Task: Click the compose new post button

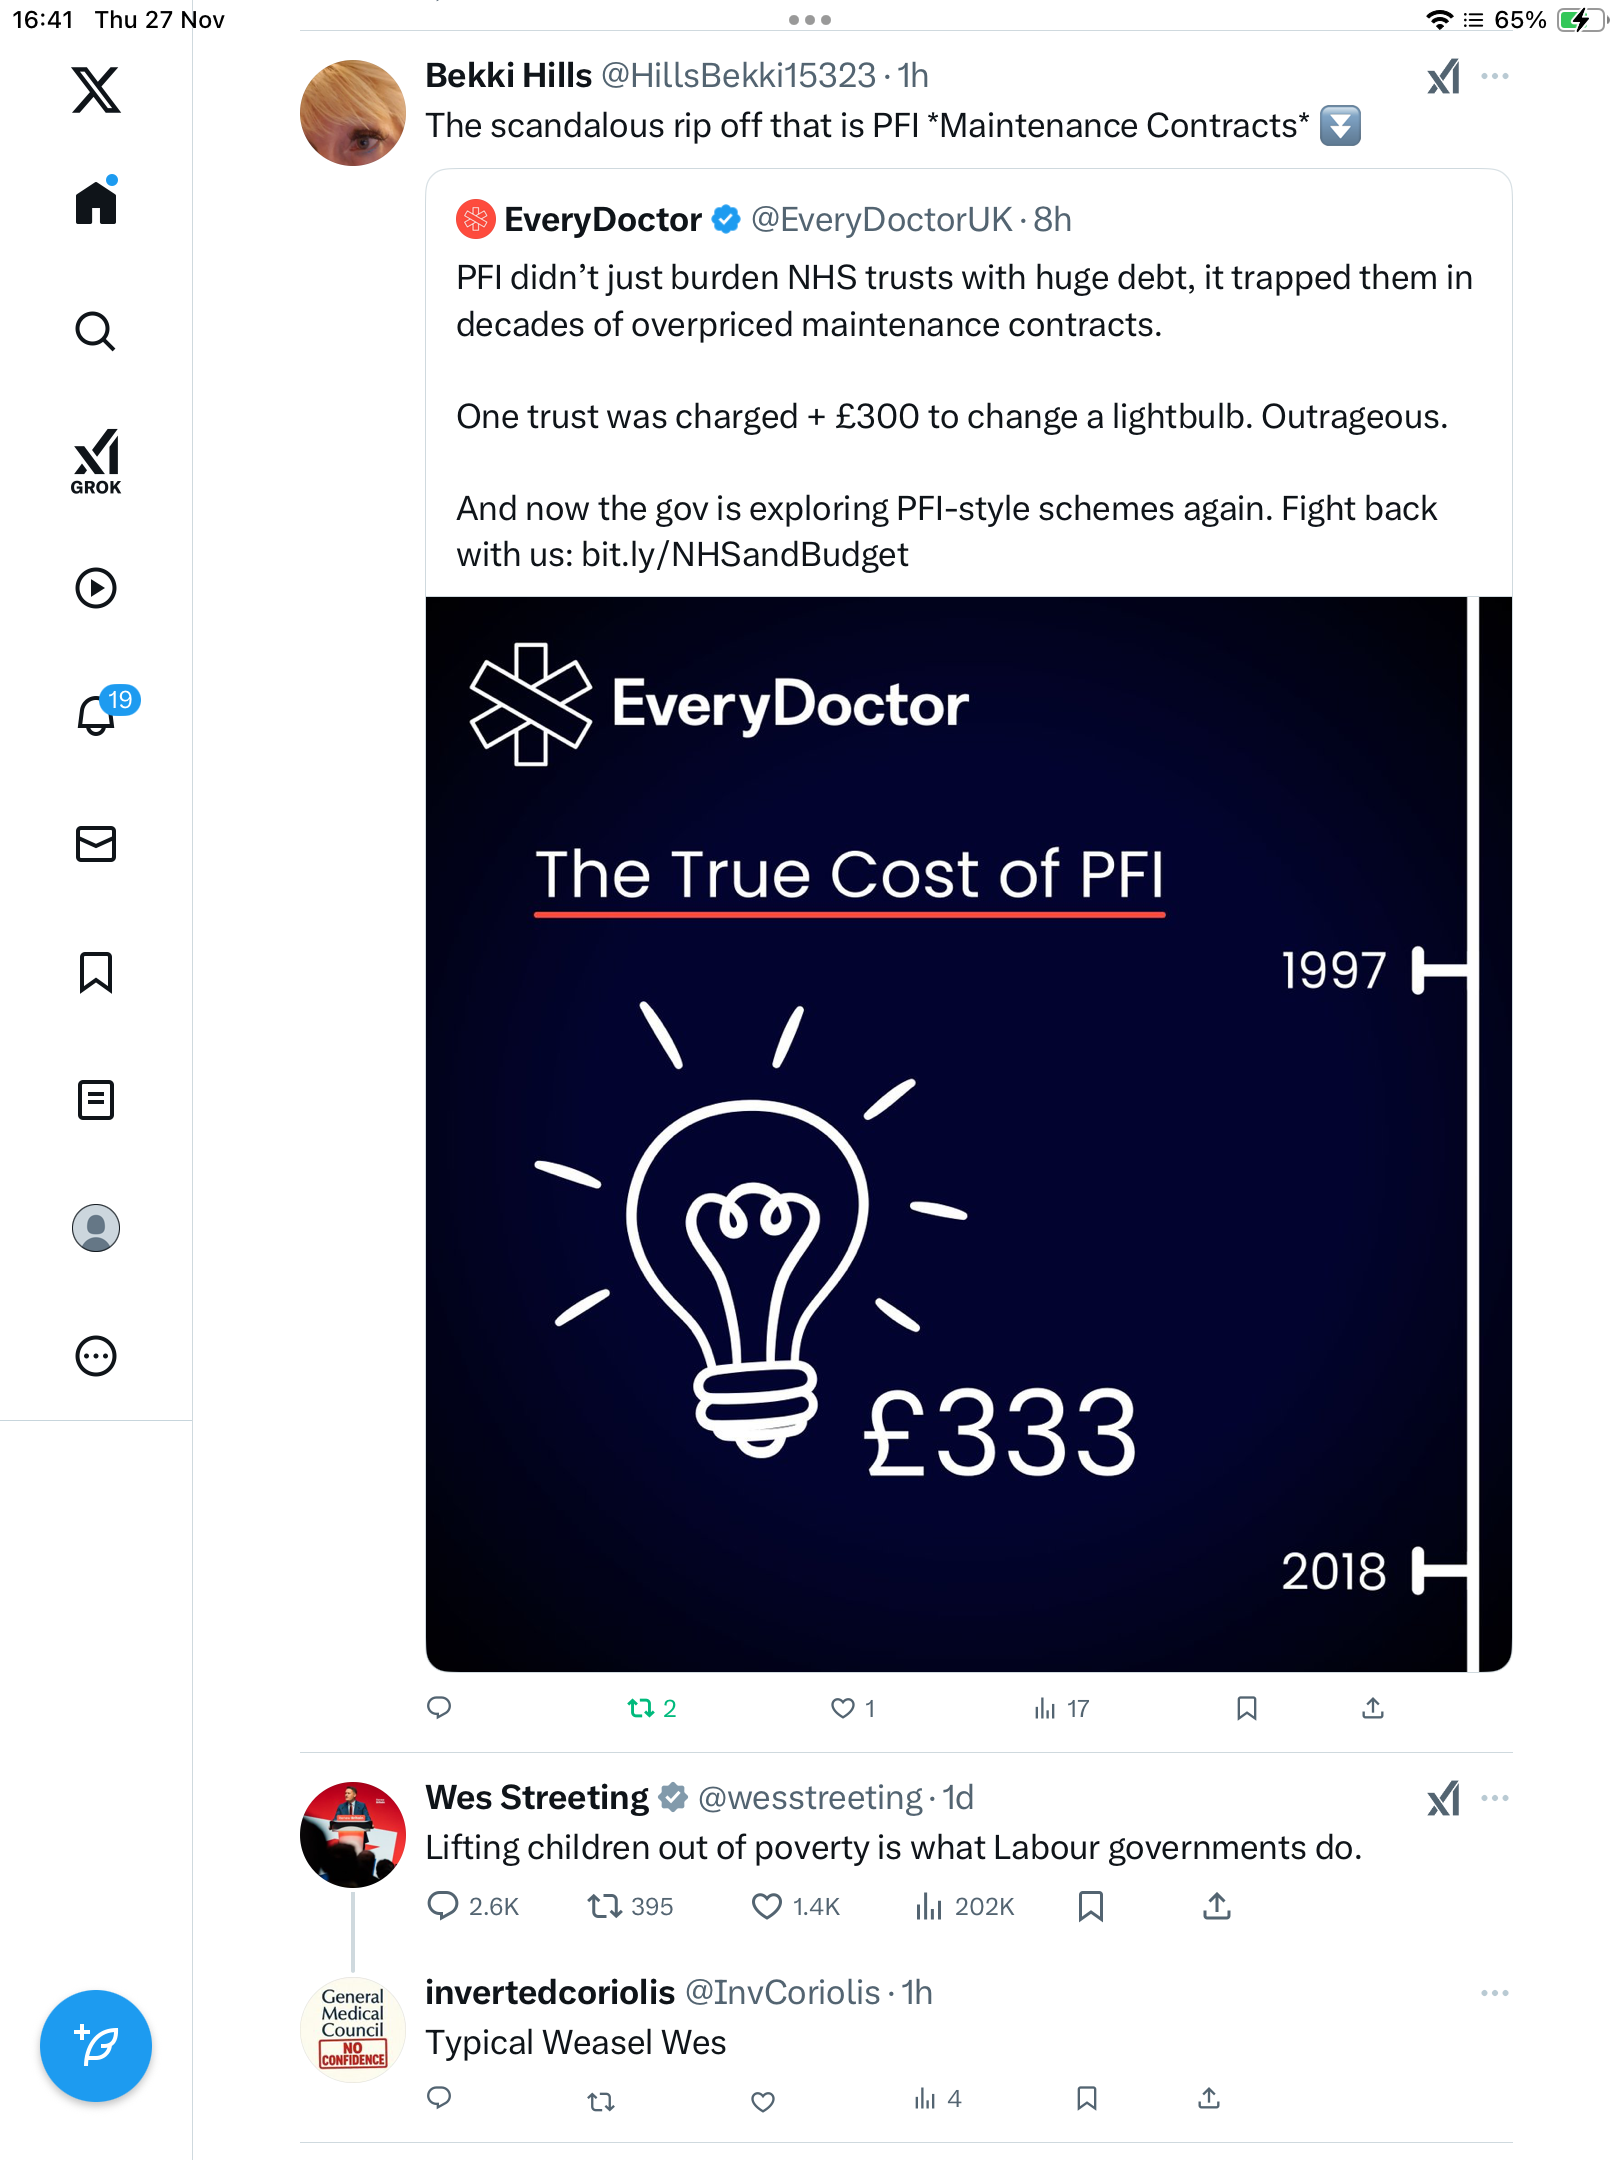Action: tap(96, 2046)
